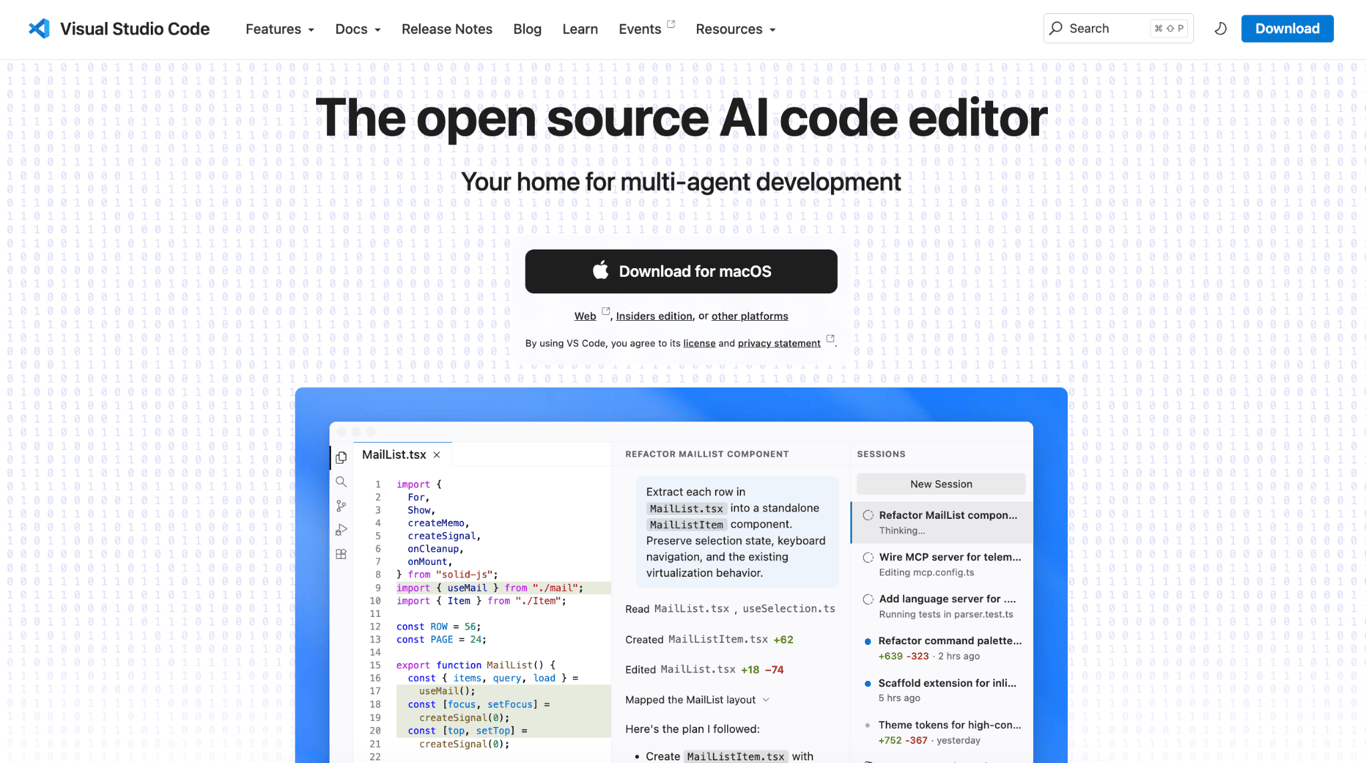The height and width of the screenshot is (763, 1366).
Task: Select the "Refactor MailList compon..." session
Action: (x=942, y=522)
